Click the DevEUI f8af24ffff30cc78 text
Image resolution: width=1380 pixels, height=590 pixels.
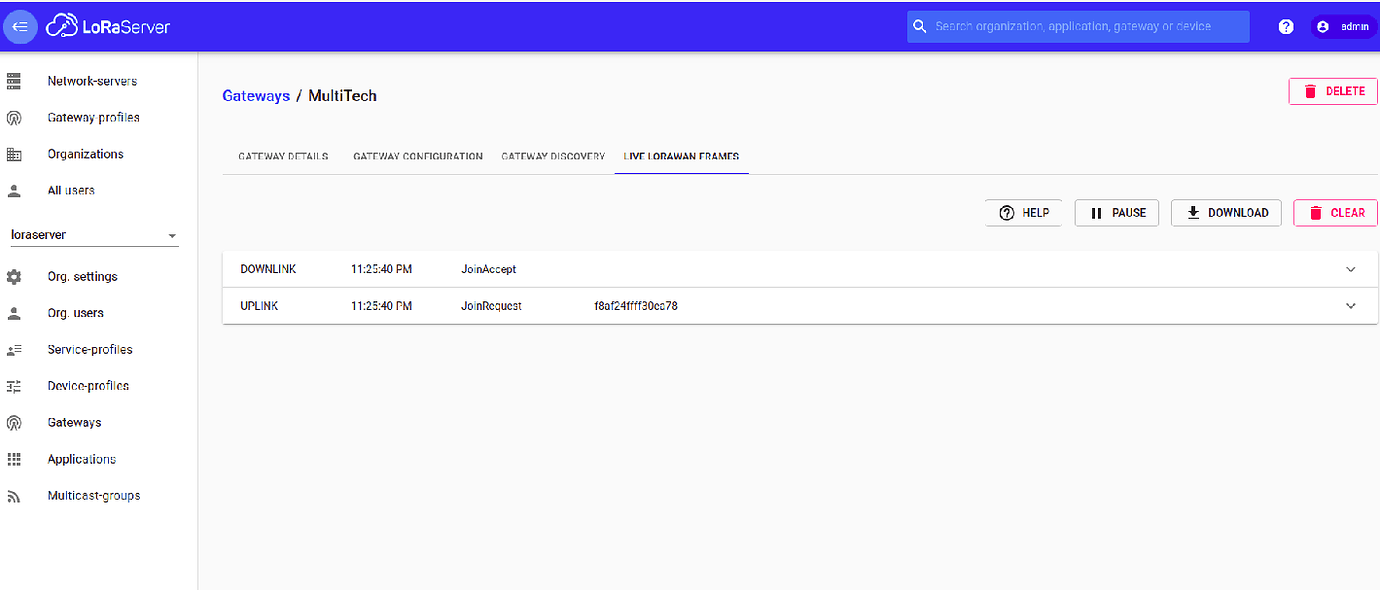636,306
